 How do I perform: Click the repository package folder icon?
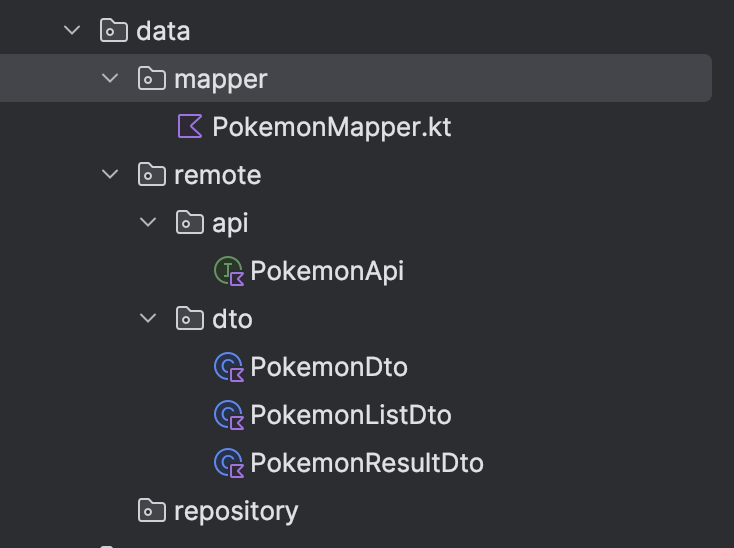point(152,511)
